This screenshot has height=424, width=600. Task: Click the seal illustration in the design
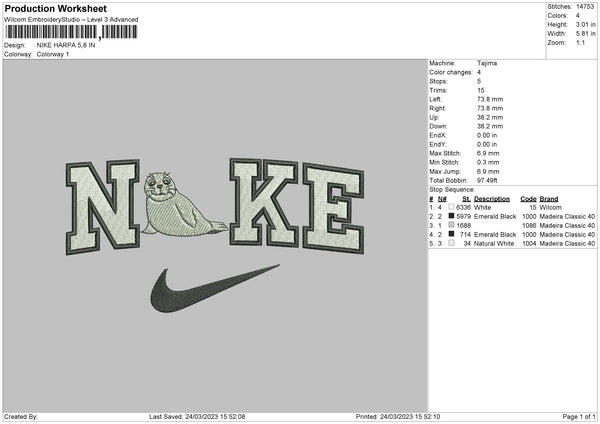click(184, 204)
